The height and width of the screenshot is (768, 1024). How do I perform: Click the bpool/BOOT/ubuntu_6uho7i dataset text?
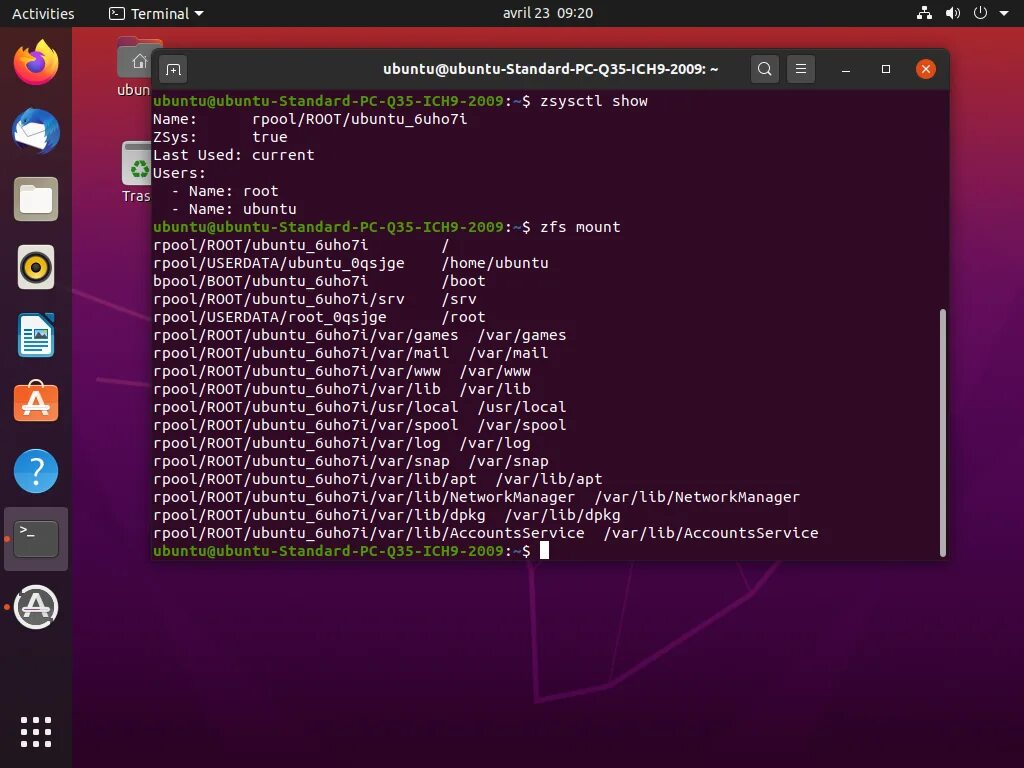tap(261, 281)
